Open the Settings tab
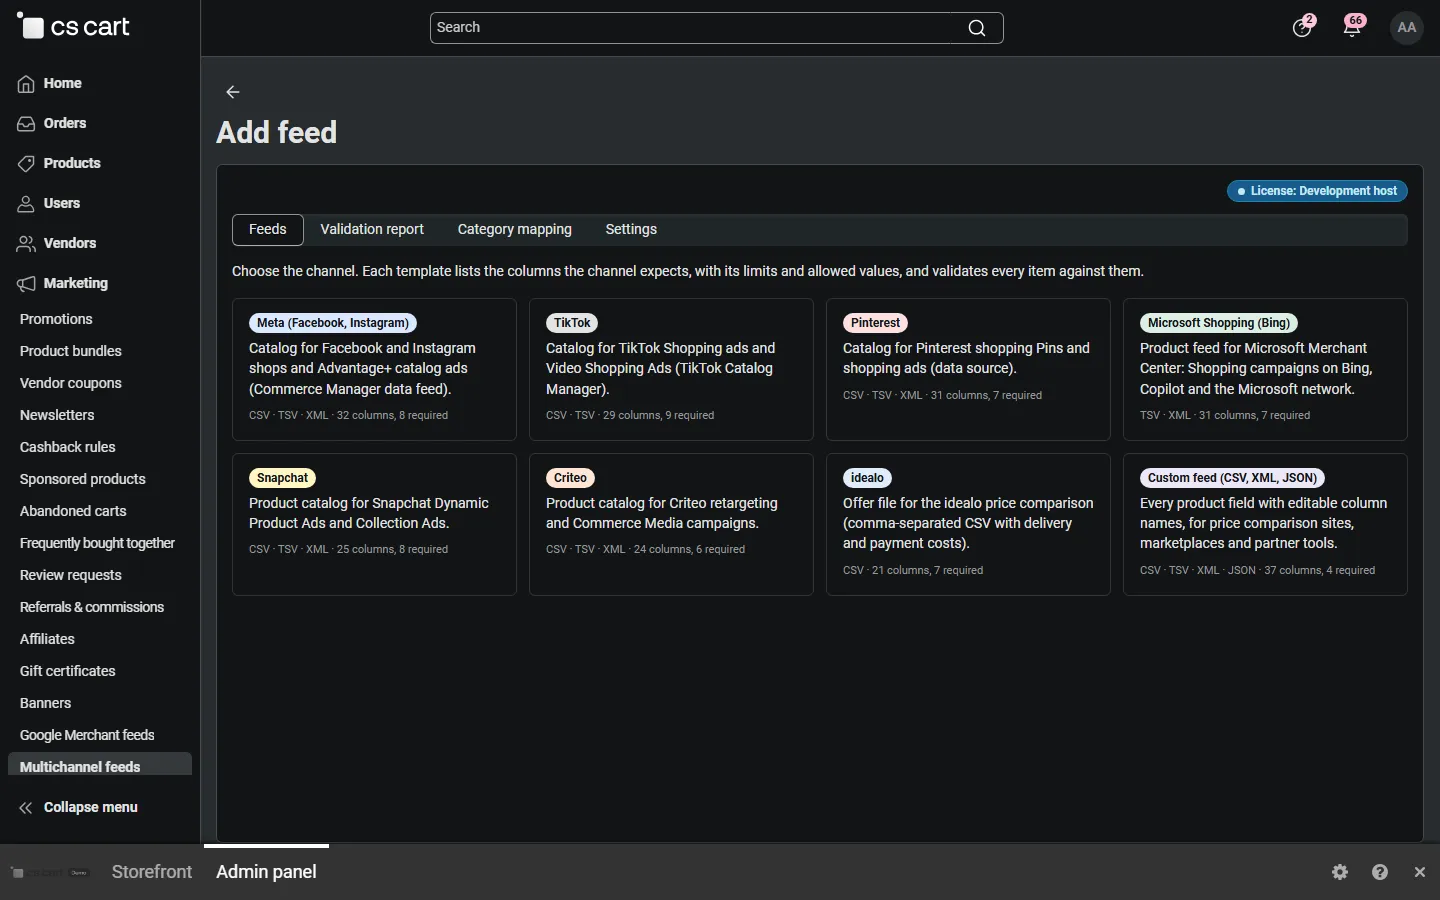 tap(631, 230)
